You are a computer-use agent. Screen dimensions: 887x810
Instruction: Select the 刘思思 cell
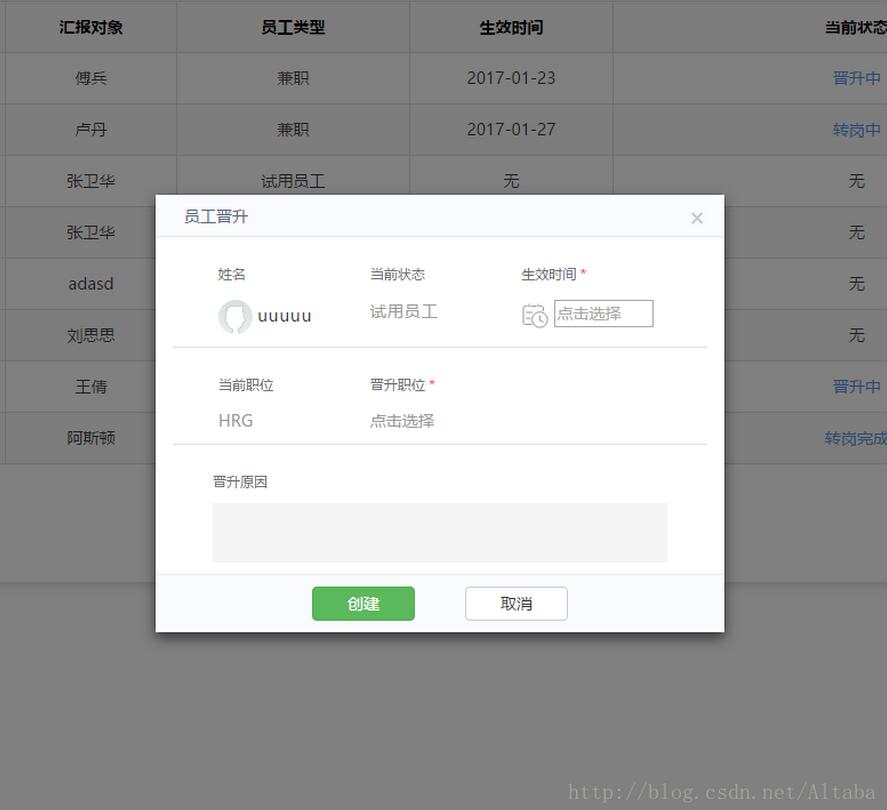(91, 335)
